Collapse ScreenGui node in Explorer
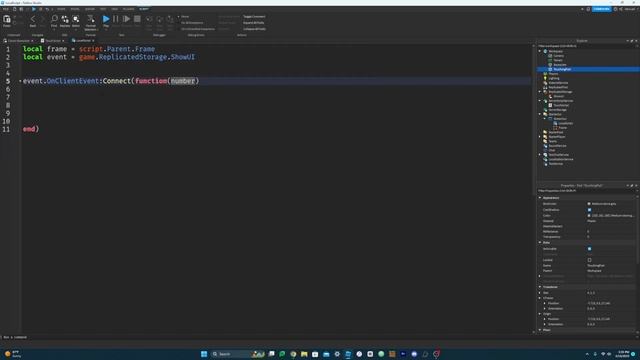 pyautogui.click(x=545, y=119)
